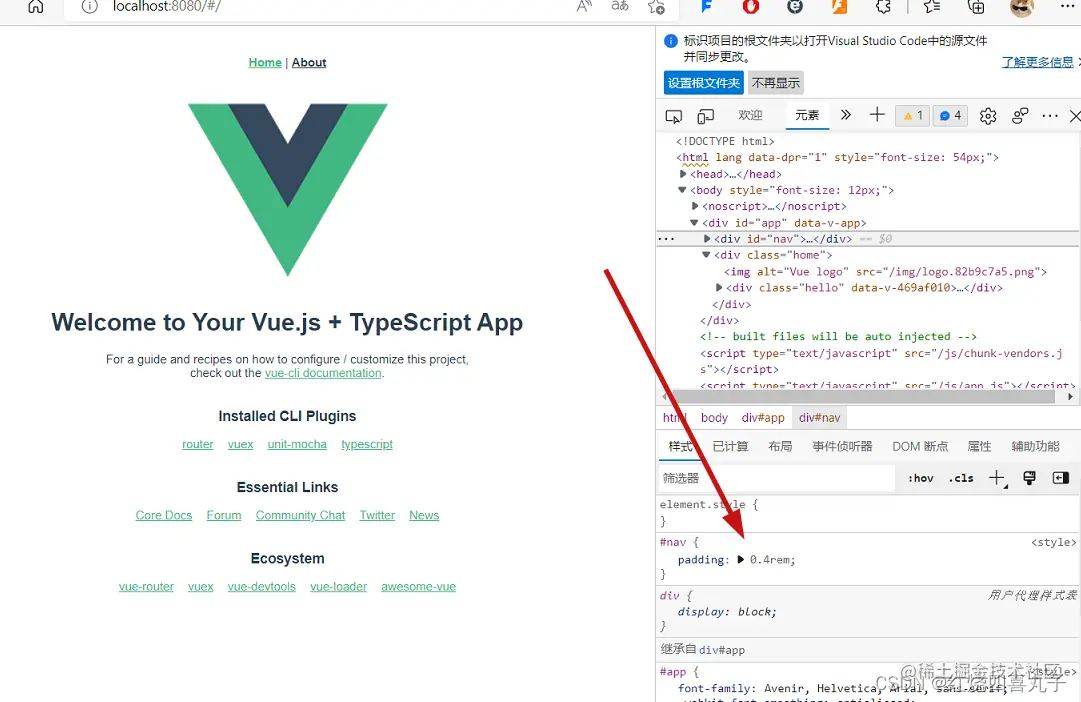
Task: Add this page to favorites
Action: coord(656,7)
